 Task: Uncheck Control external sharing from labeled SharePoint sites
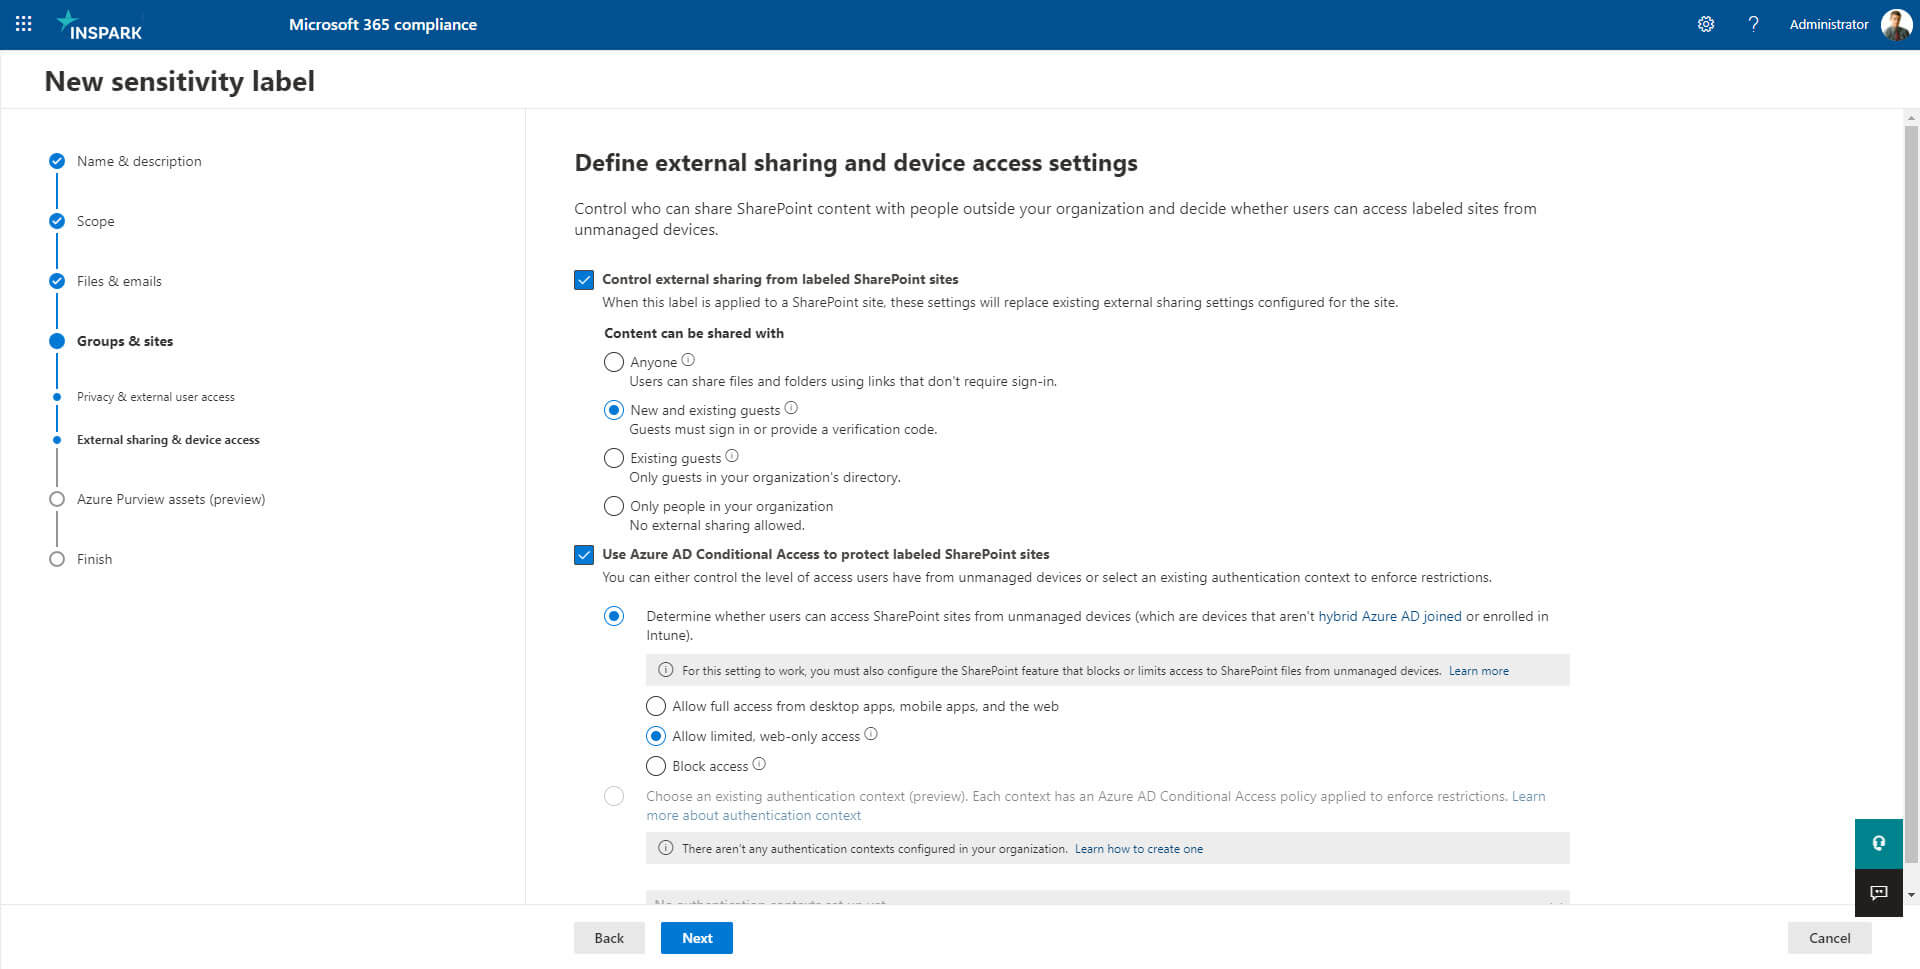click(x=584, y=280)
